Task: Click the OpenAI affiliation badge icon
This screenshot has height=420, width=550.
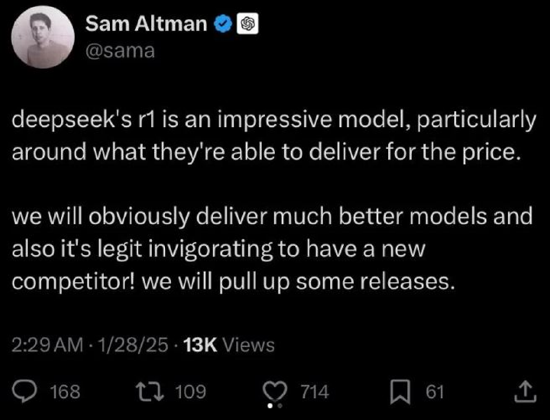Action: click(248, 24)
